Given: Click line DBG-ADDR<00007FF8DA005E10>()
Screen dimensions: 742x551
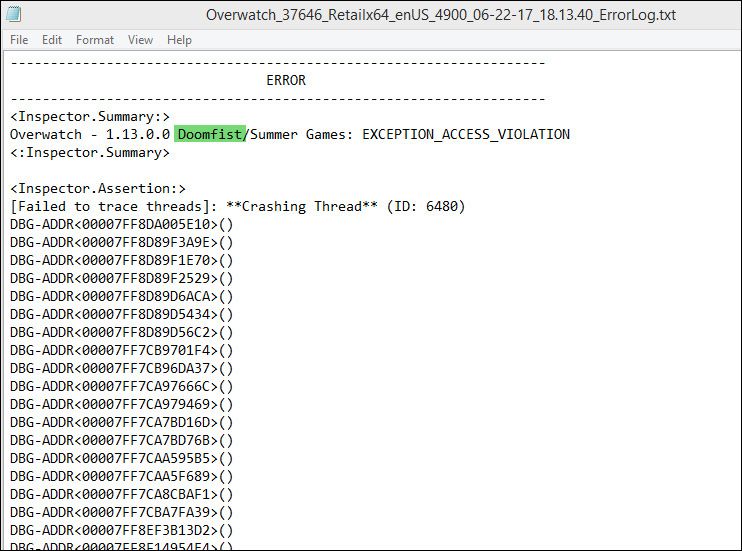Looking at the screenshot, I should (122, 224).
